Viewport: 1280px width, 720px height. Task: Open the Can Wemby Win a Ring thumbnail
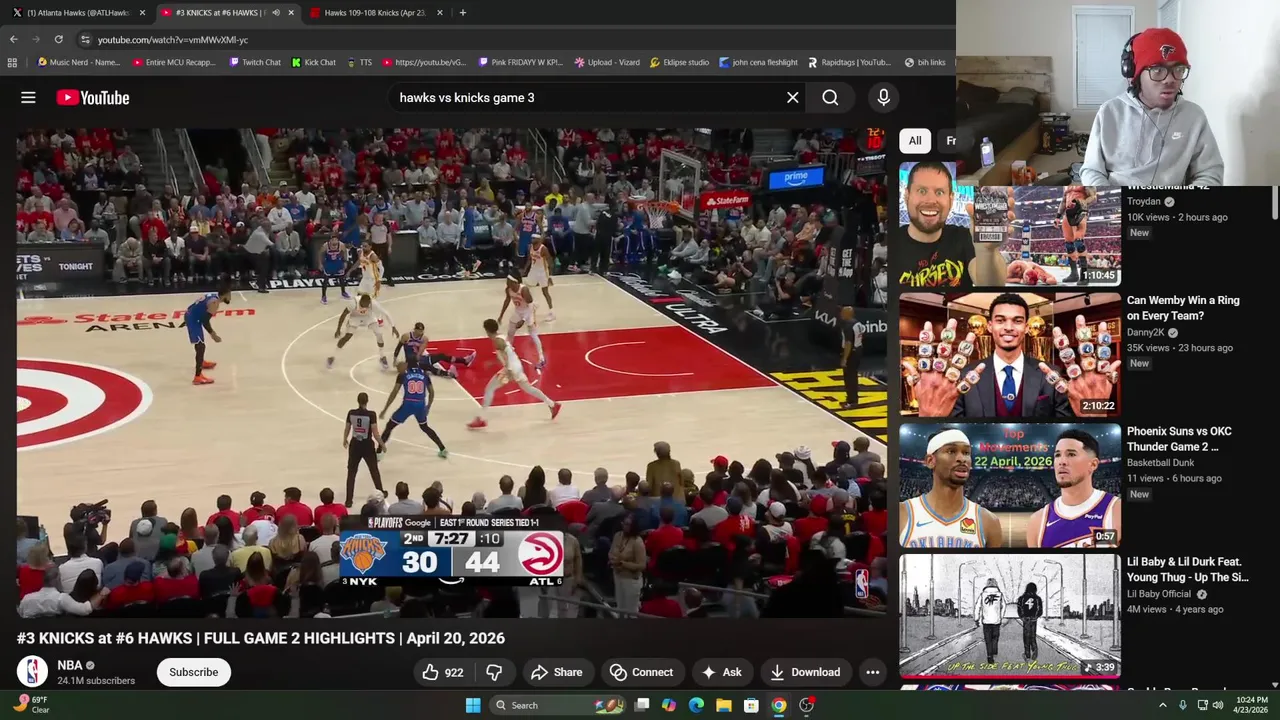coord(1010,354)
